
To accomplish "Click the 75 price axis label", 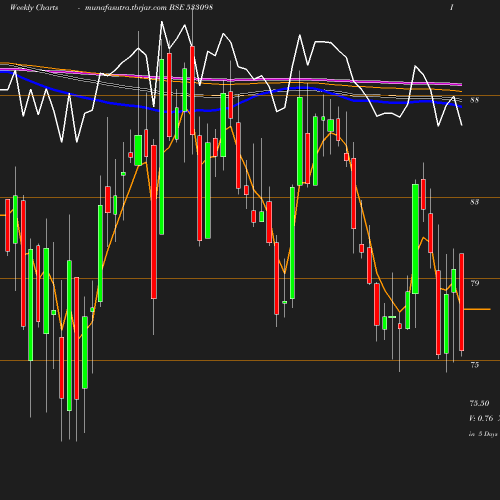I will (x=475, y=365).
